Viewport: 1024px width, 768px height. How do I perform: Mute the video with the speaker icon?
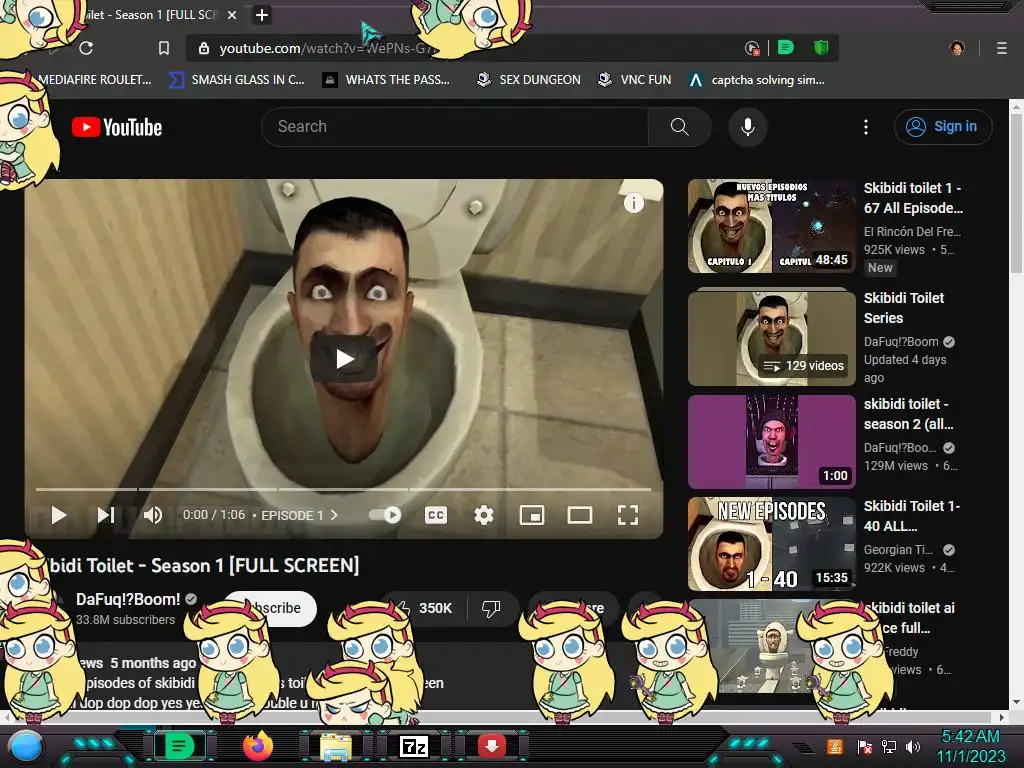[153, 515]
